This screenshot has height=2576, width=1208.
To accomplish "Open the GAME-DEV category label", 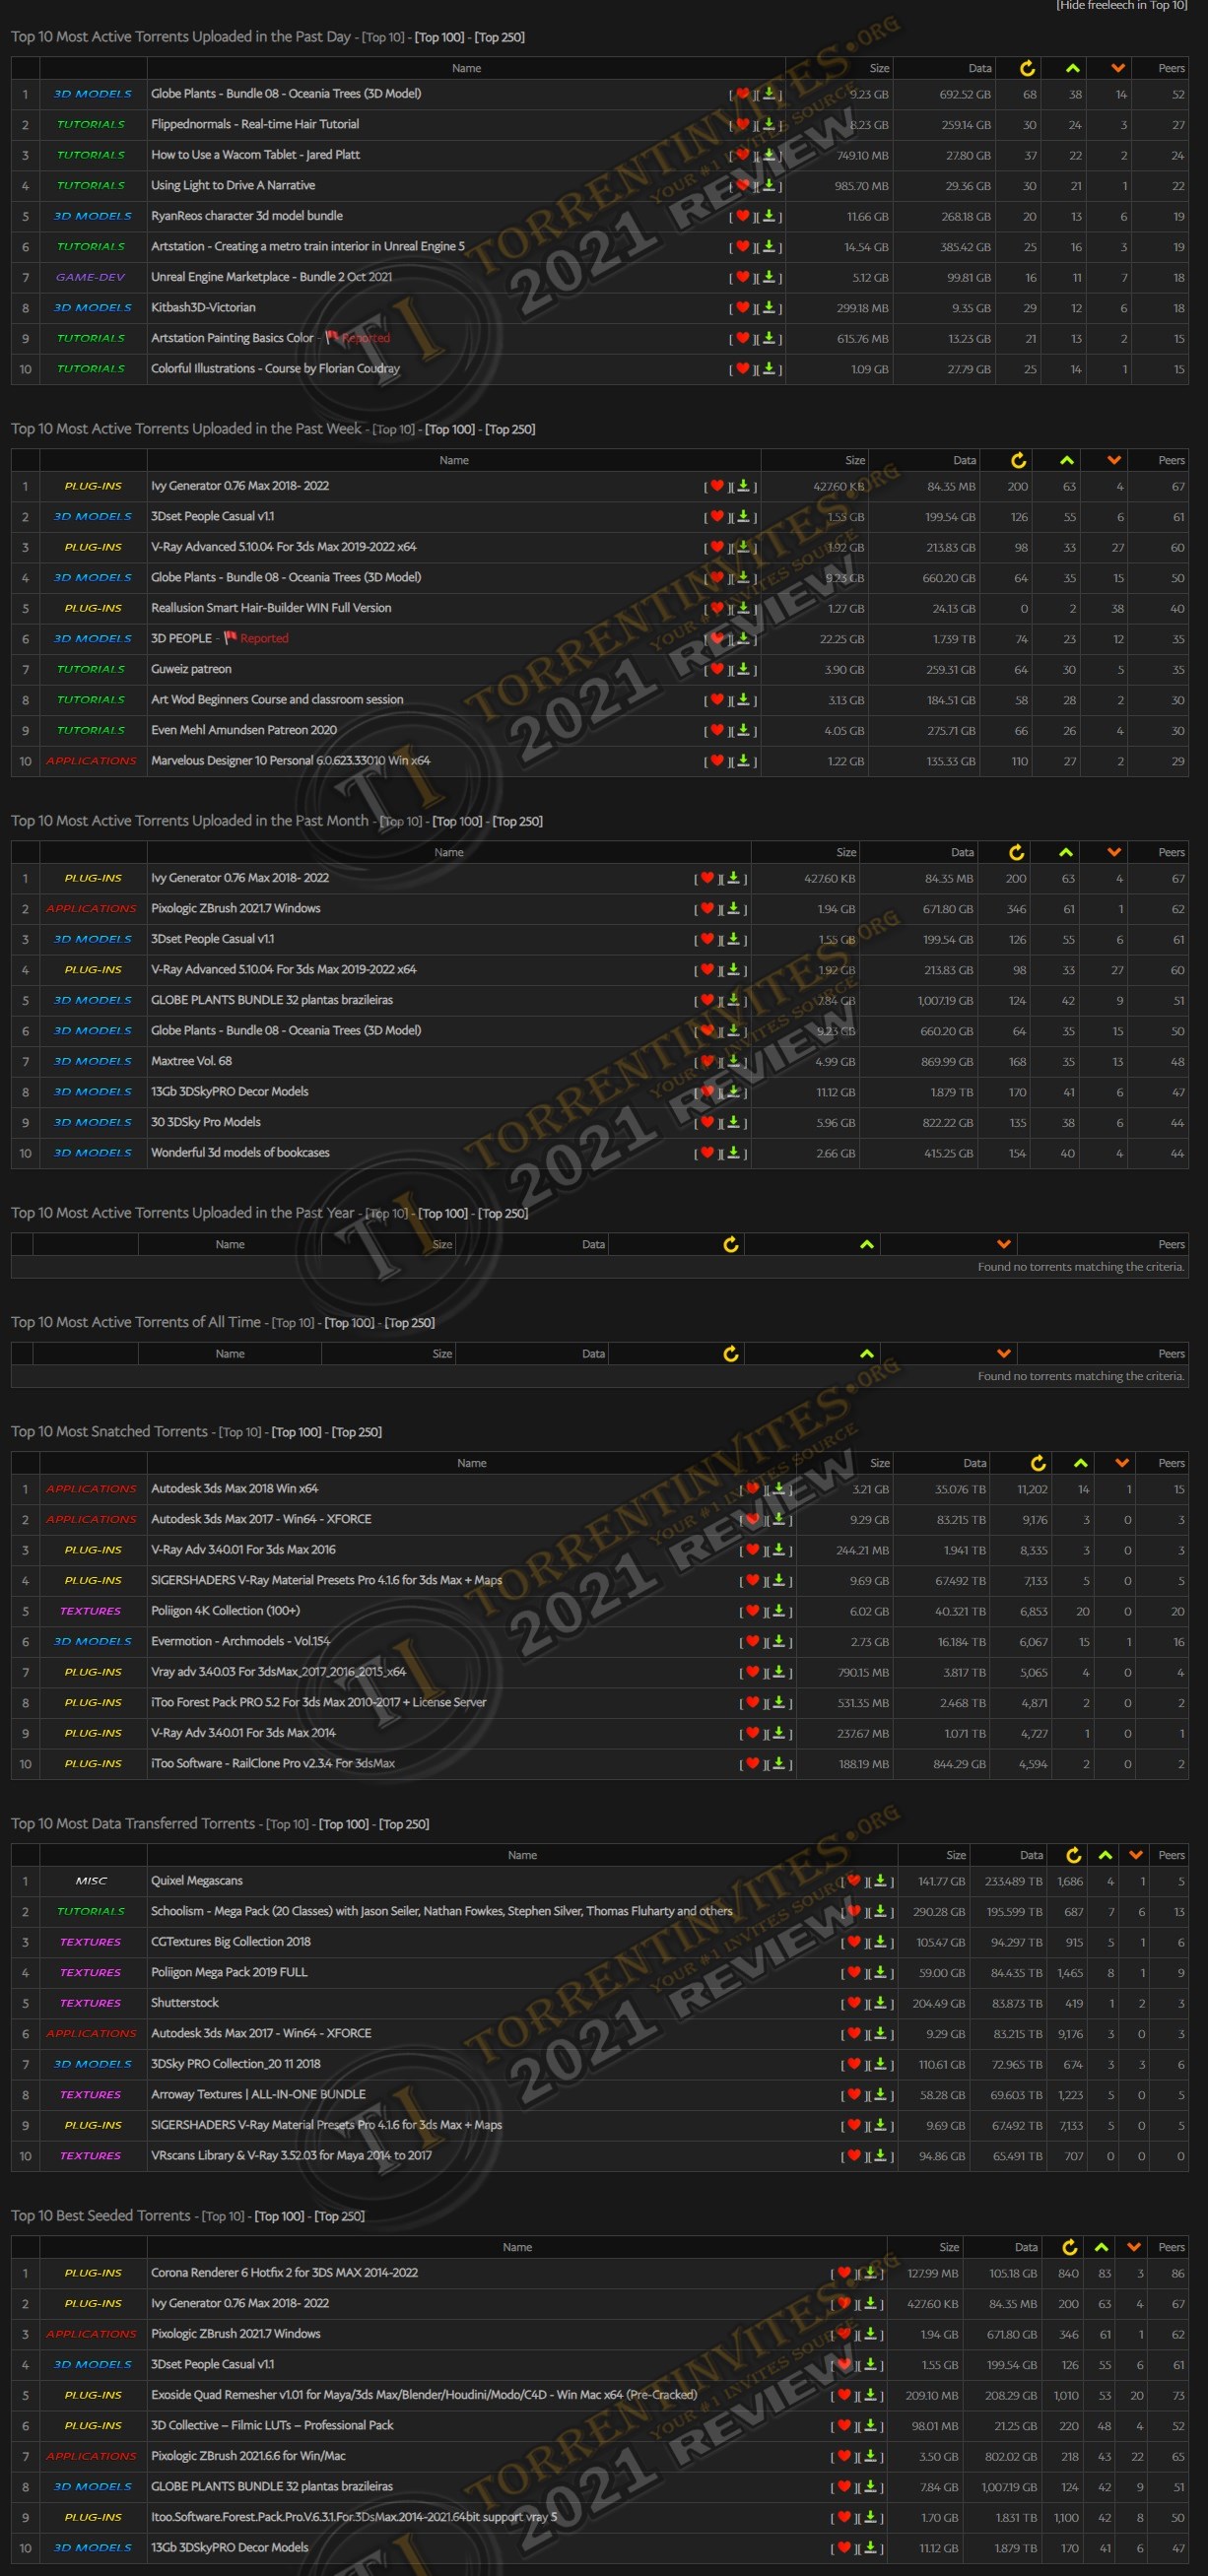I will 91,277.
